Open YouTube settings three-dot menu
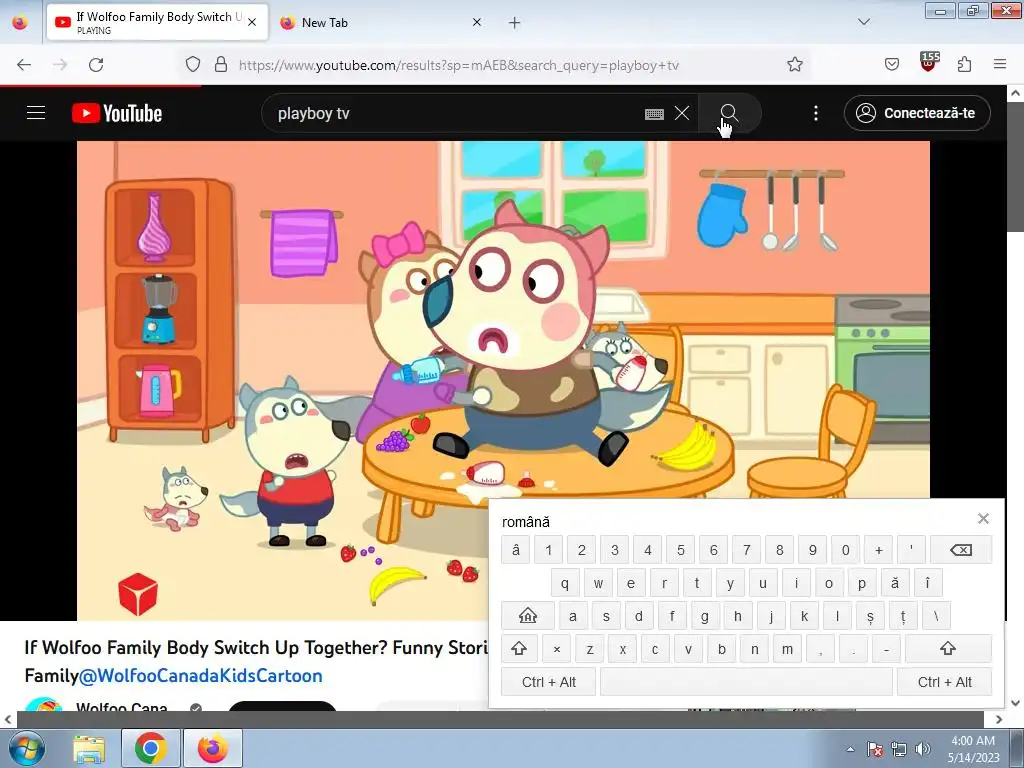The height and width of the screenshot is (768, 1024). click(816, 113)
